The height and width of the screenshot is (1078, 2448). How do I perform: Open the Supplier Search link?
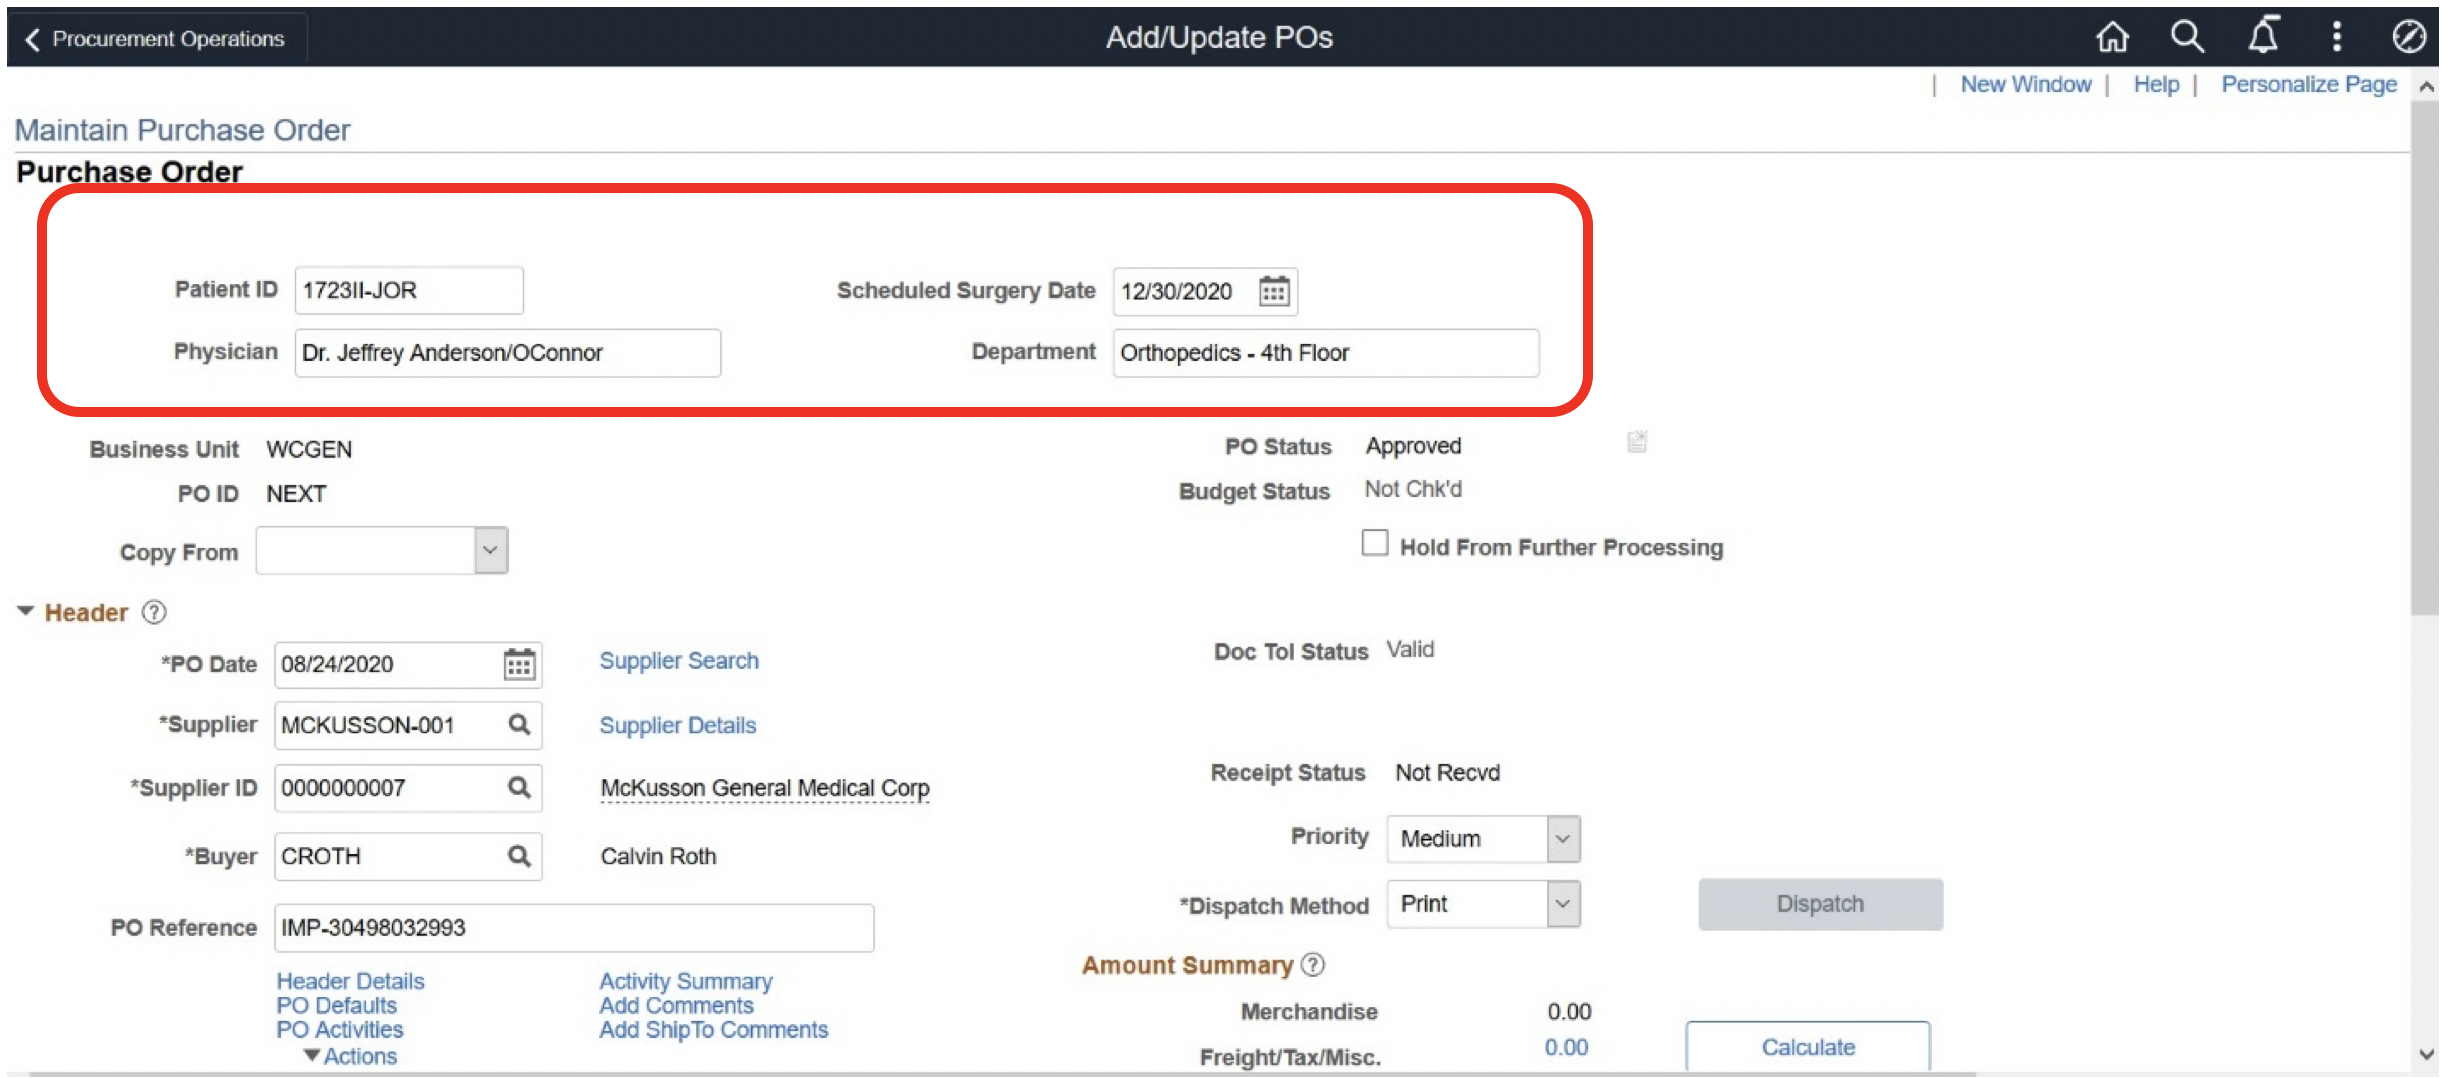pos(679,661)
